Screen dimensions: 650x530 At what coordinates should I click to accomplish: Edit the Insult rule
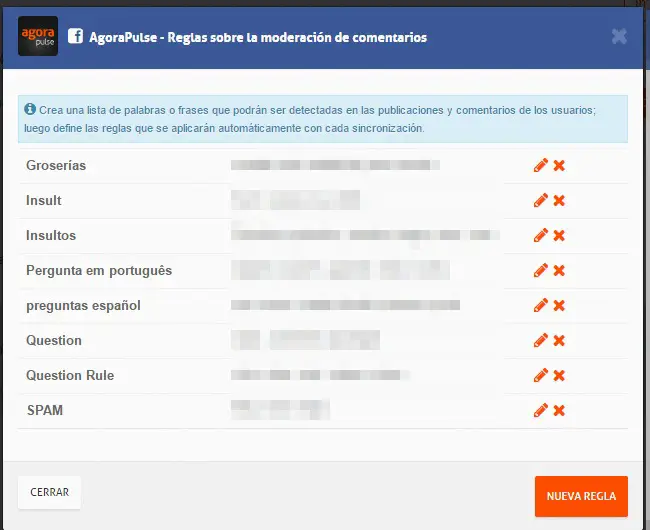click(x=541, y=200)
